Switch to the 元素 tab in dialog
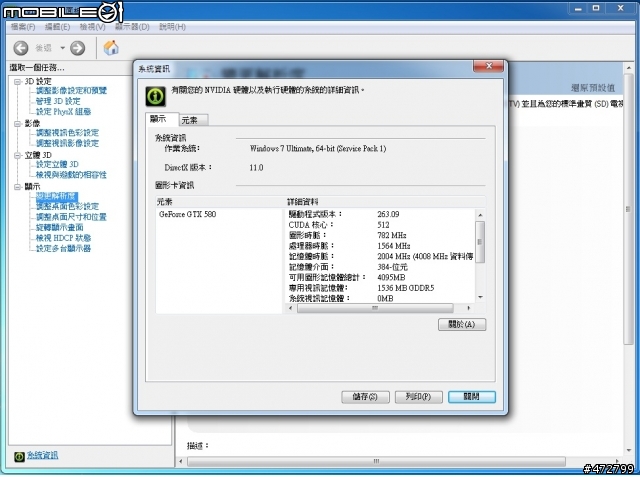 (193, 120)
